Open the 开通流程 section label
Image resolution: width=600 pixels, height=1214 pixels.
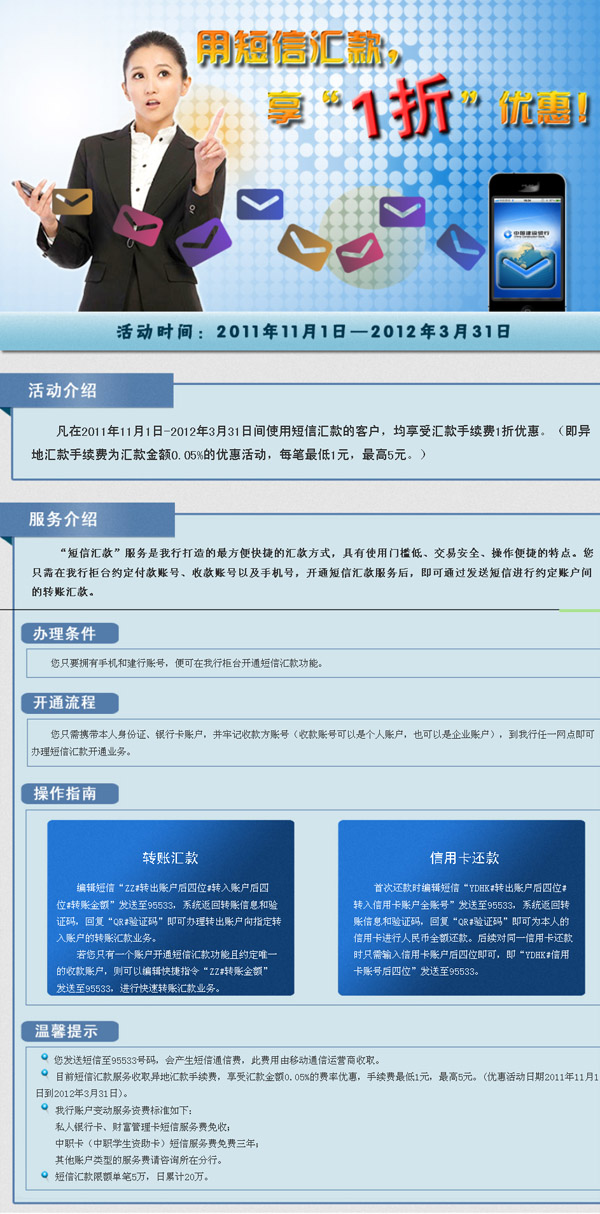pyautogui.click(x=65, y=702)
